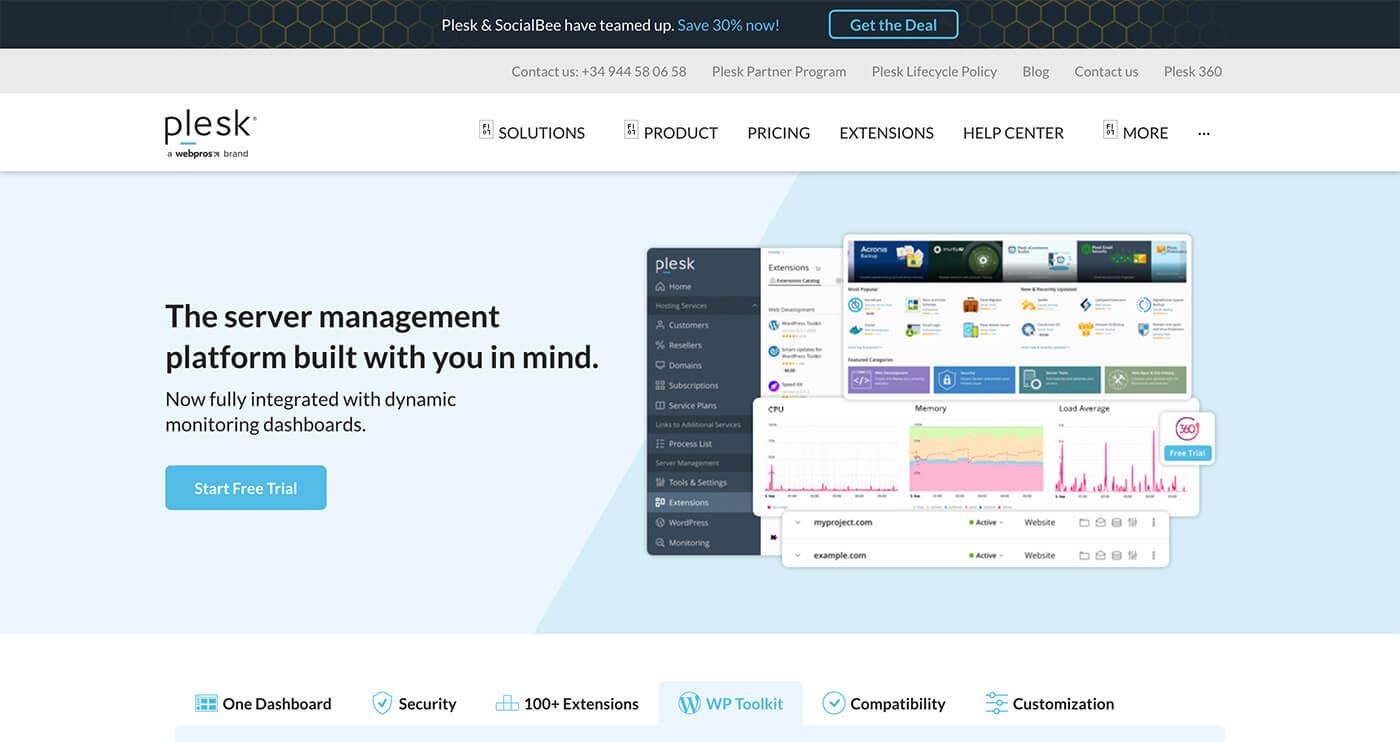Click the database icon in myproject.com row
This screenshot has height=742, width=1400.
(x=1117, y=522)
